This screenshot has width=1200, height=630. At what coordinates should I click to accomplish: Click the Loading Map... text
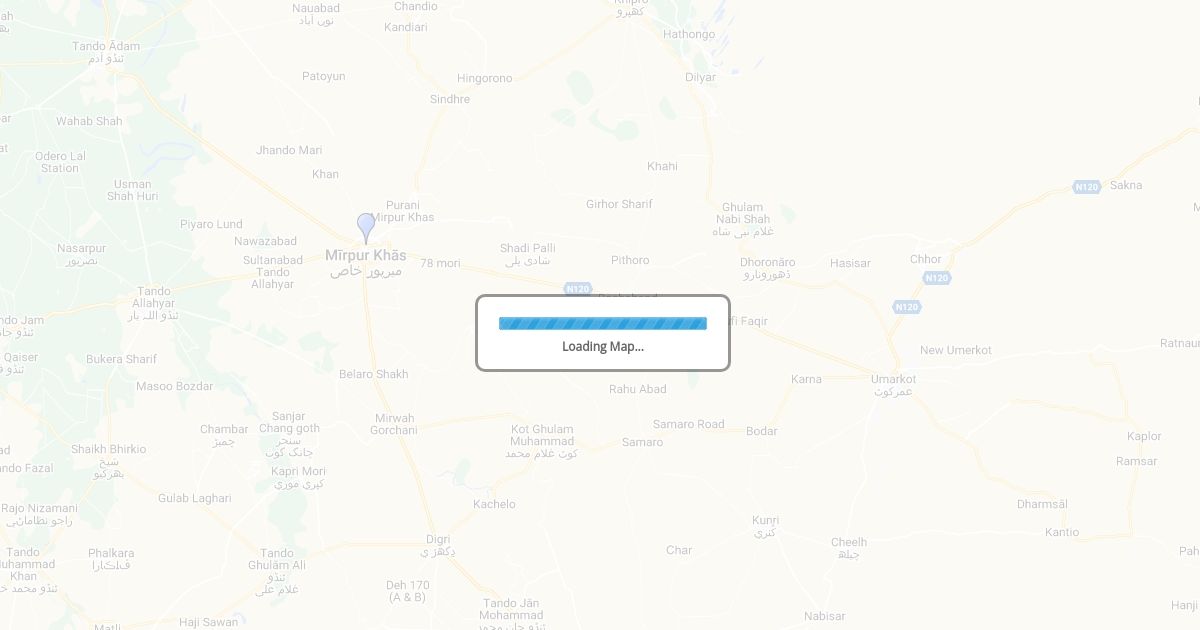pos(603,347)
